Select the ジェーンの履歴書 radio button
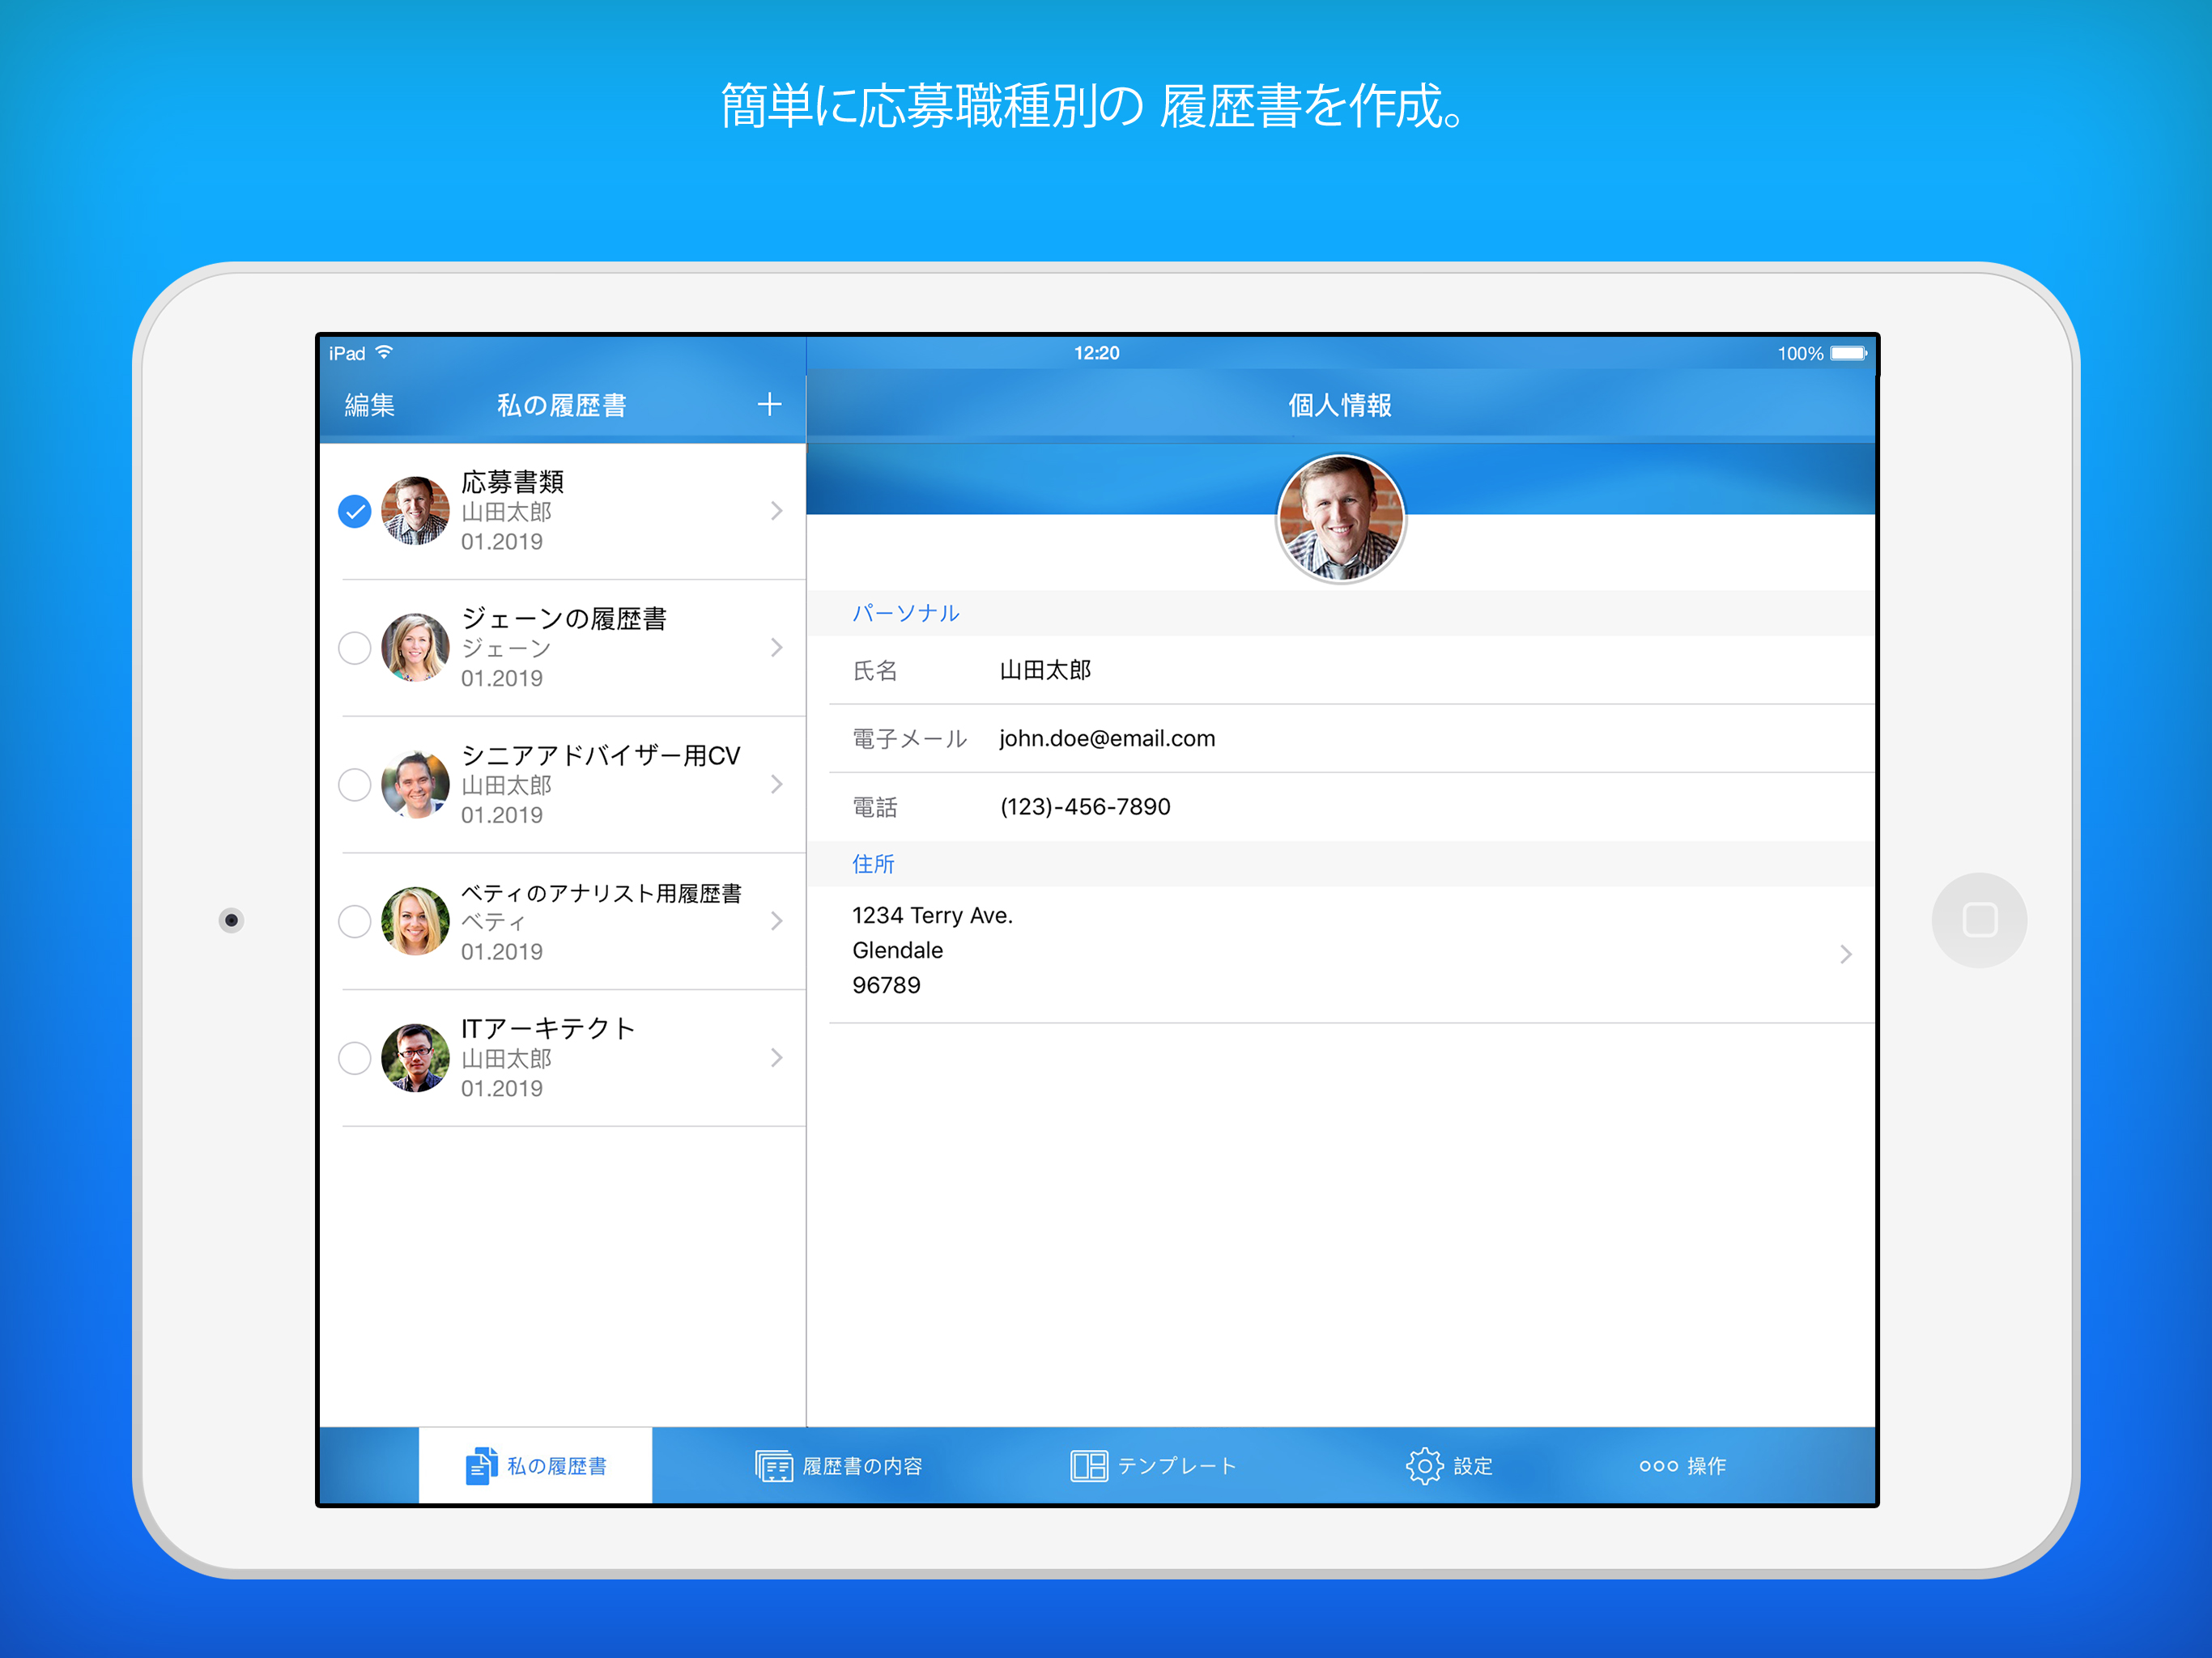 [x=355, y=648]
